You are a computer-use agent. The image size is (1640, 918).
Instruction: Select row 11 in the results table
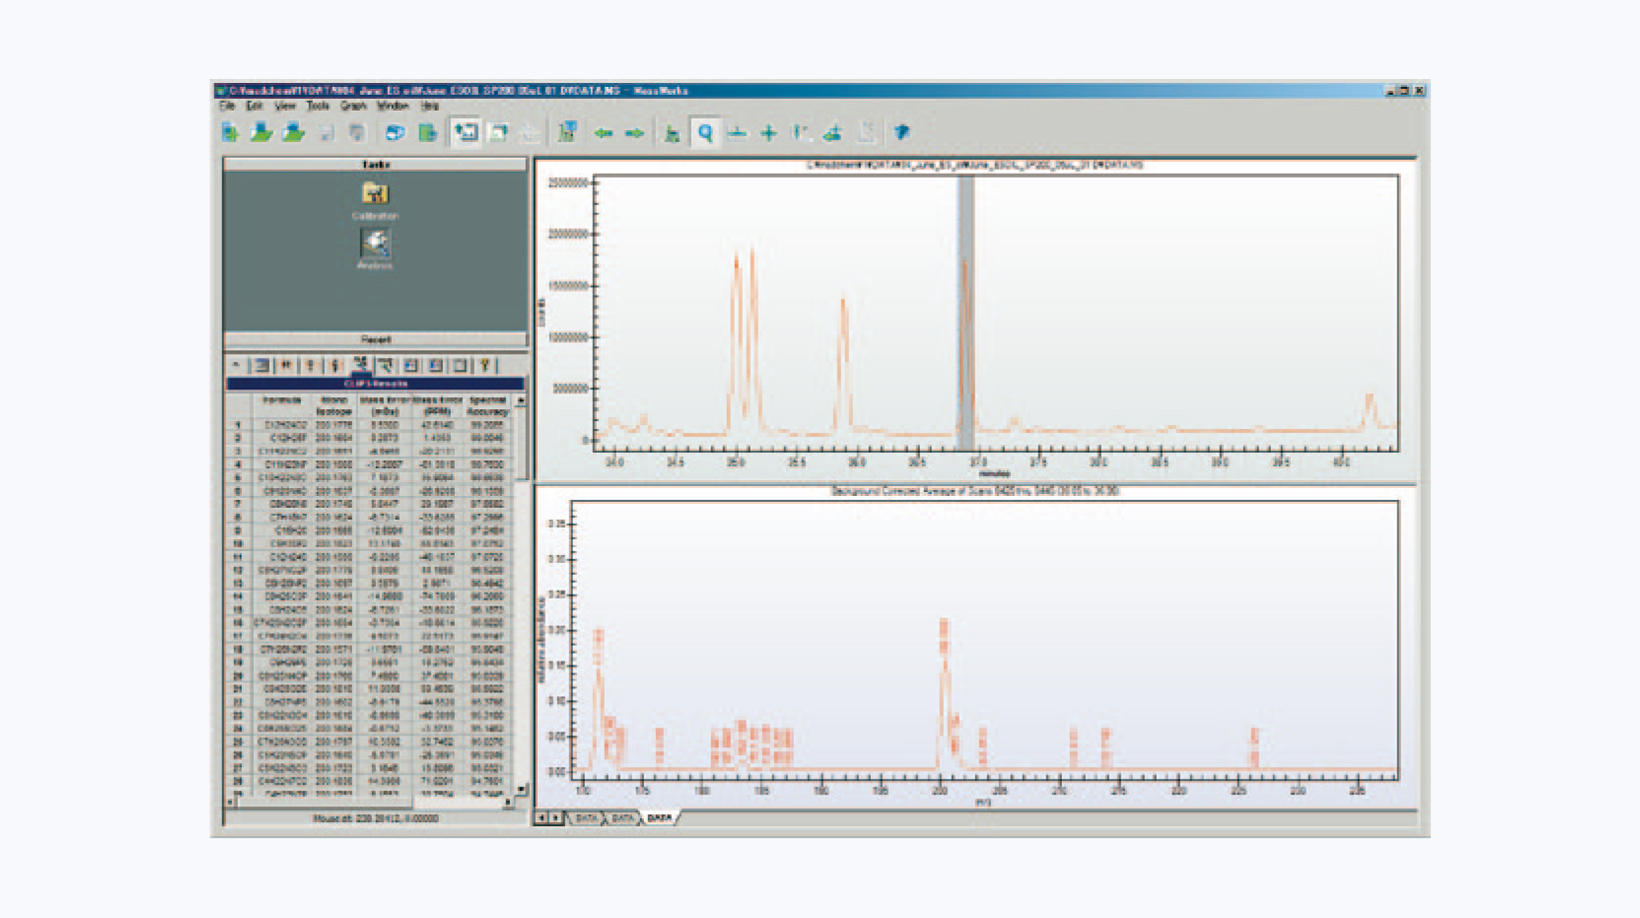pos(368,557)
